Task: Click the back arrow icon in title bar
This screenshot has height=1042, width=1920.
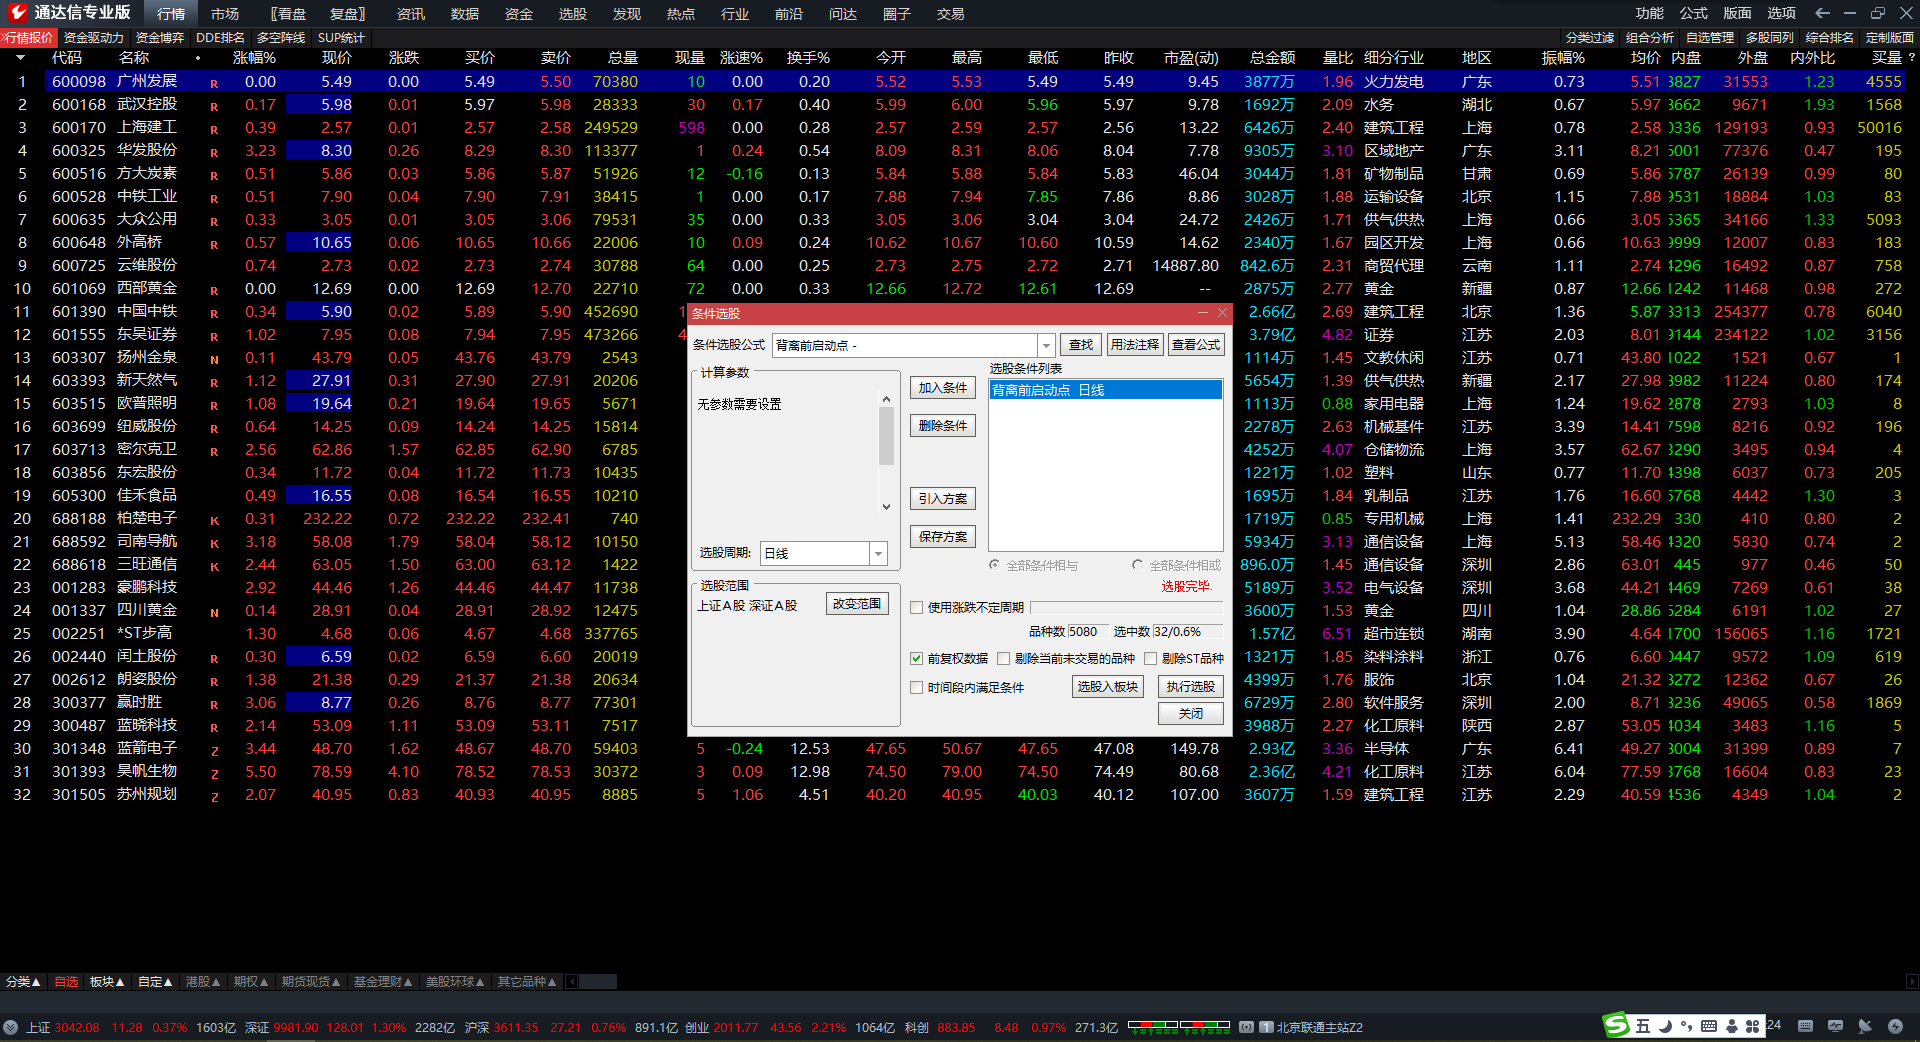Action: coord(1822,13)
